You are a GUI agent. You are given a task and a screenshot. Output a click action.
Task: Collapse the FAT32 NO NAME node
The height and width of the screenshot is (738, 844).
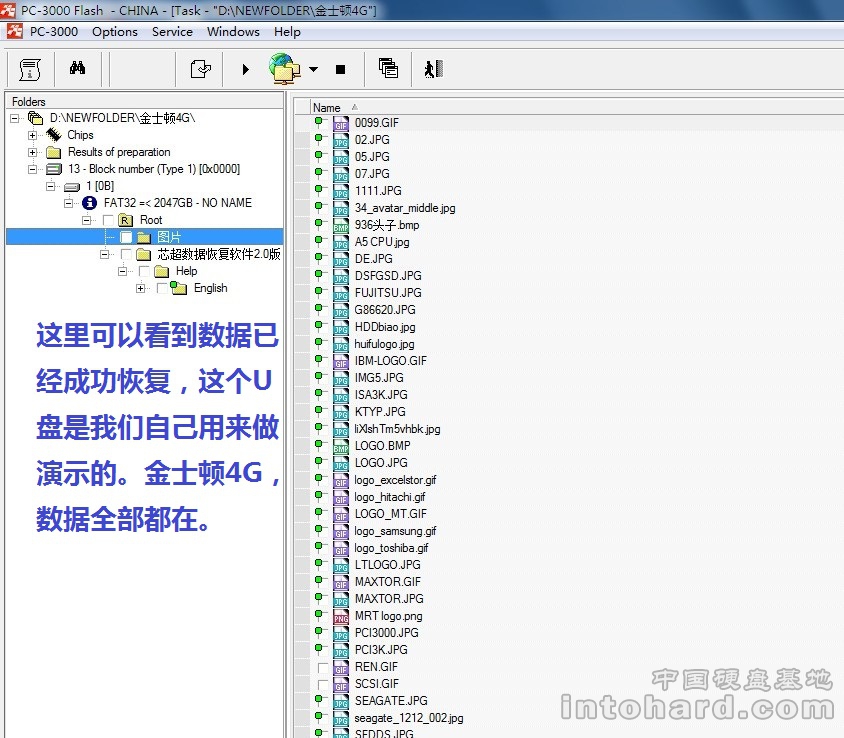tap(68, 203)
